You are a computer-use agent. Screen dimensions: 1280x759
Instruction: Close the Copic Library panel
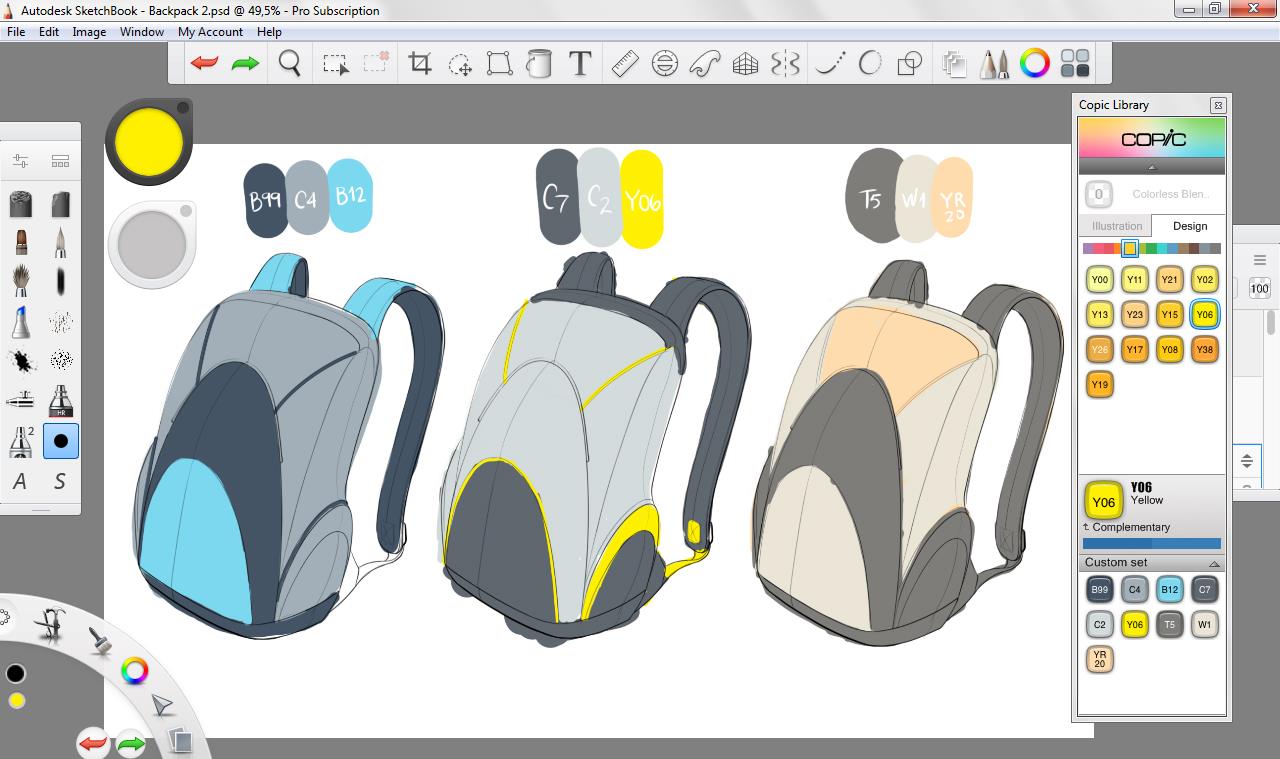(1217, 105)
